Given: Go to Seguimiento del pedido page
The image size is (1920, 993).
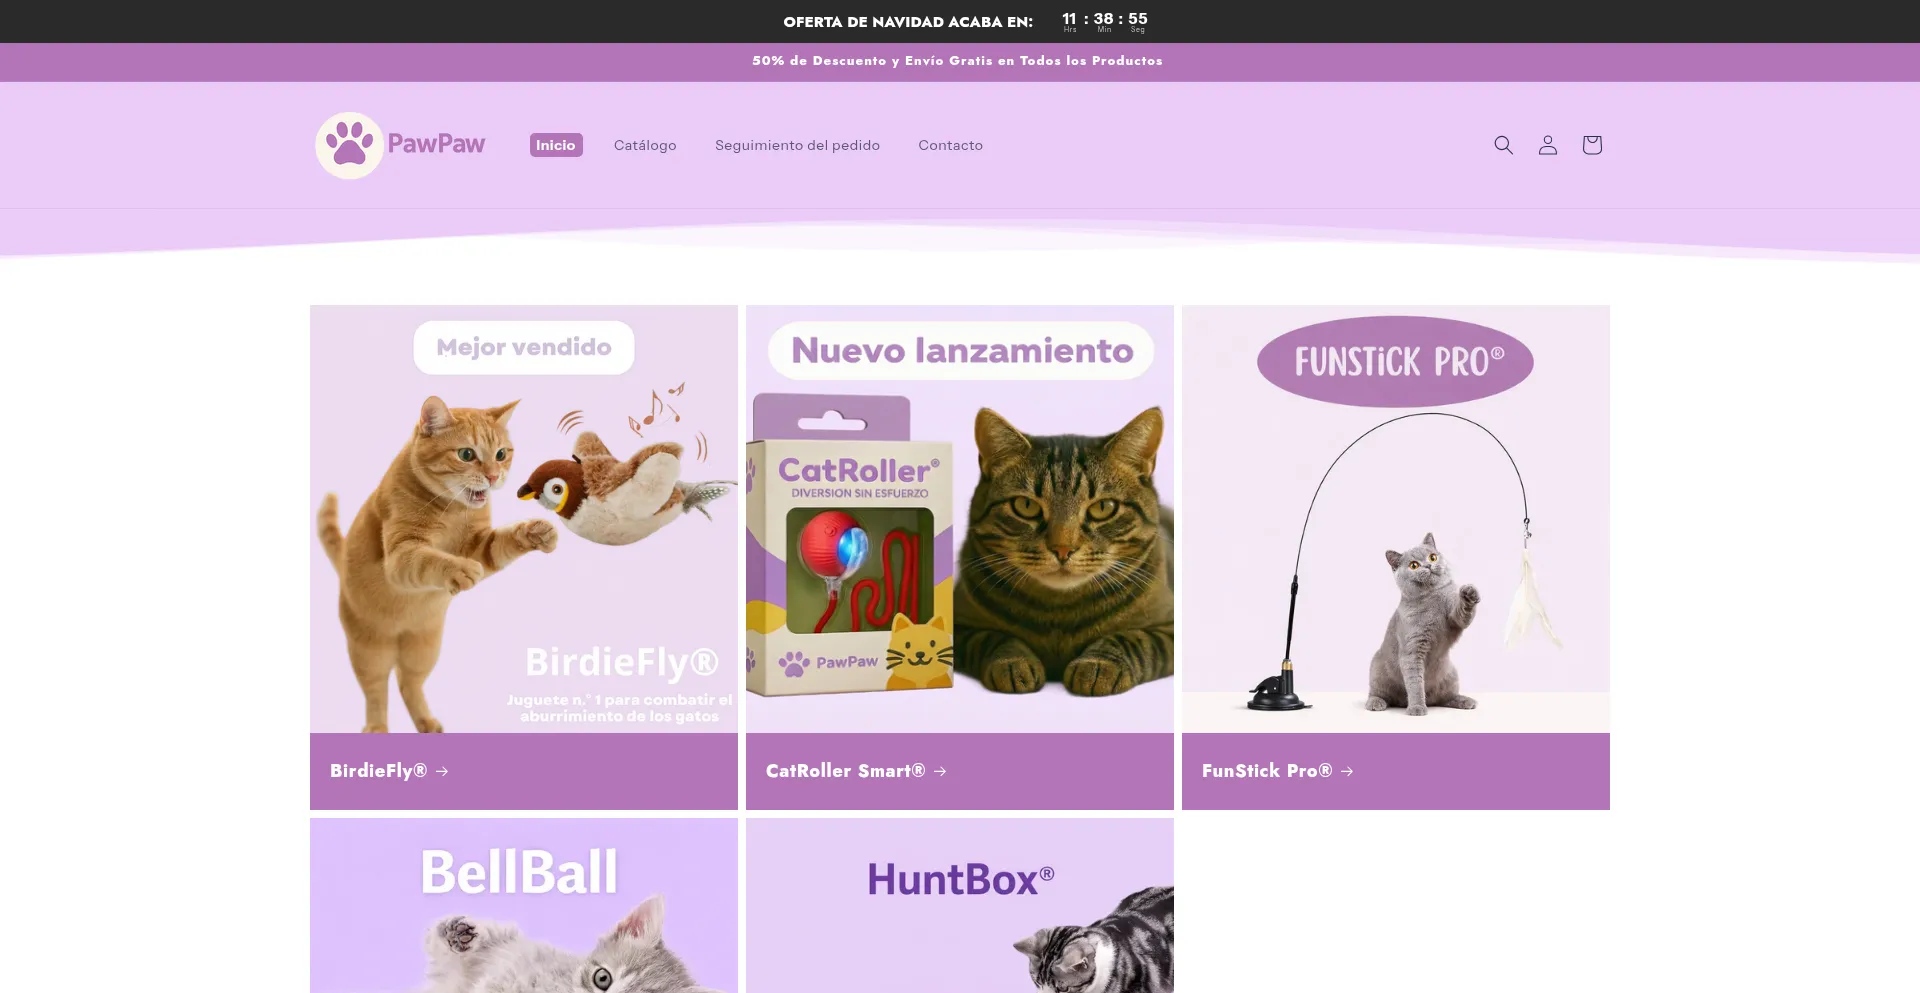Looking at the screenshot, I should [797, 145].
